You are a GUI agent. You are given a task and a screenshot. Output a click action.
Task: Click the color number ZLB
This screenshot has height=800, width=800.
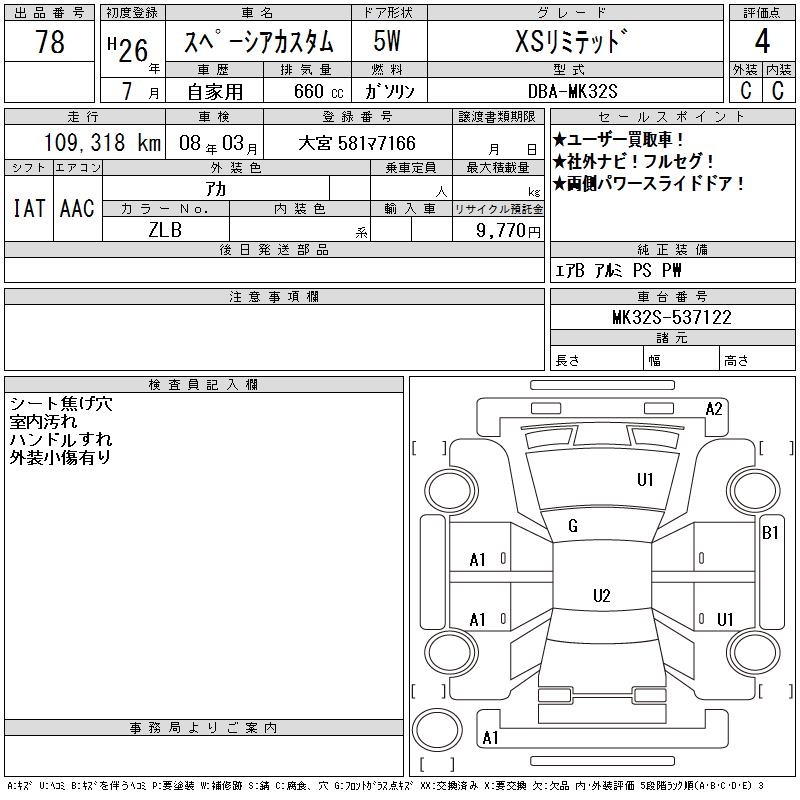click(x=165, y=230)
